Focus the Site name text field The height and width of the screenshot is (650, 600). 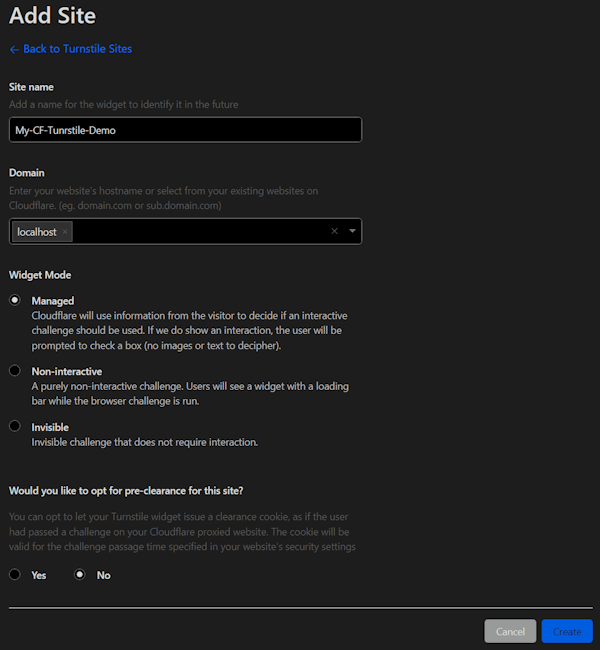(x=185, y=130)
